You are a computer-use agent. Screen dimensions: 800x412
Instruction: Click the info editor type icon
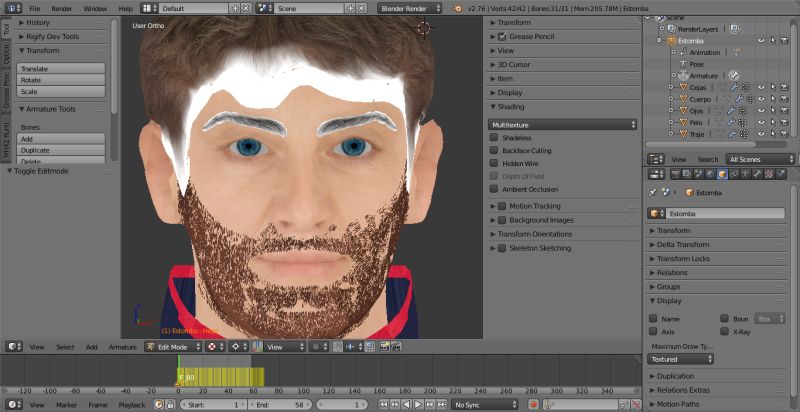[13, 9]
